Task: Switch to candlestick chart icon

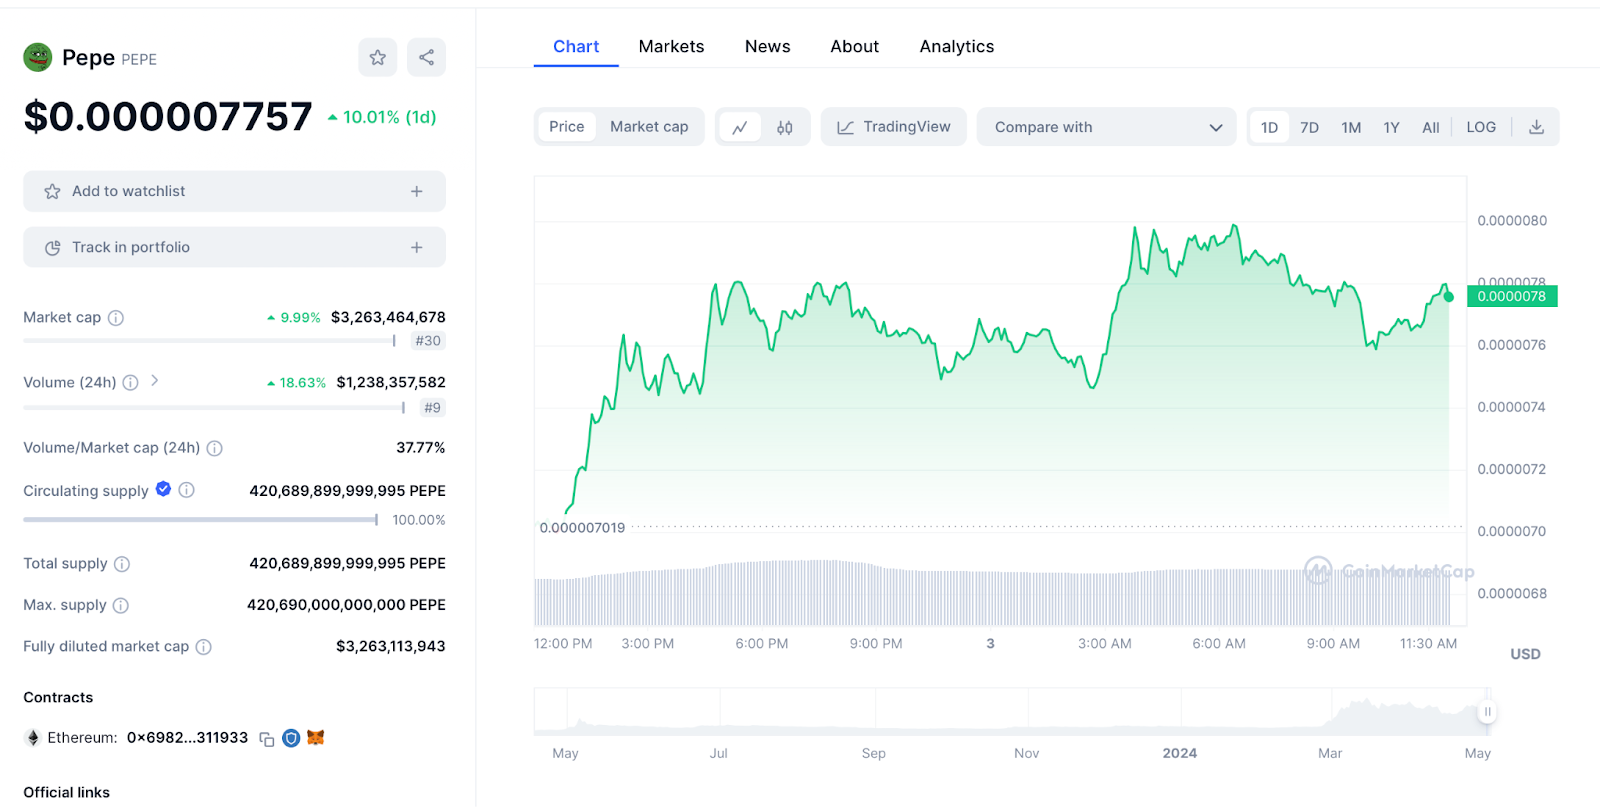Action: pyautogui.click(x=785, y=127)
